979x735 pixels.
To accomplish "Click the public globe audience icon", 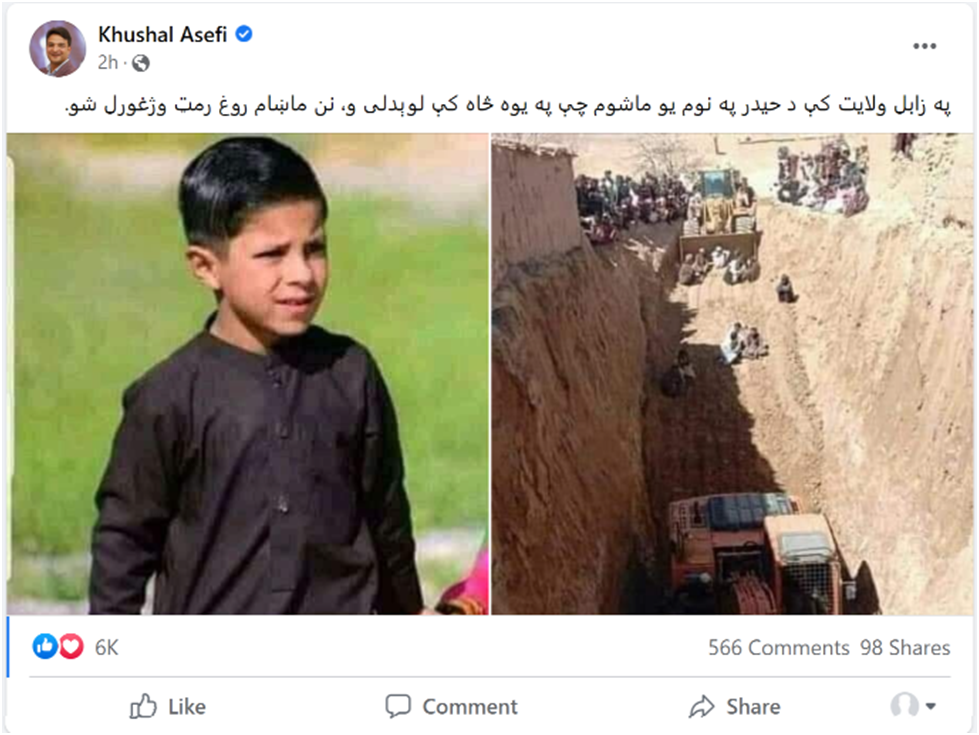I will (141, 63).
